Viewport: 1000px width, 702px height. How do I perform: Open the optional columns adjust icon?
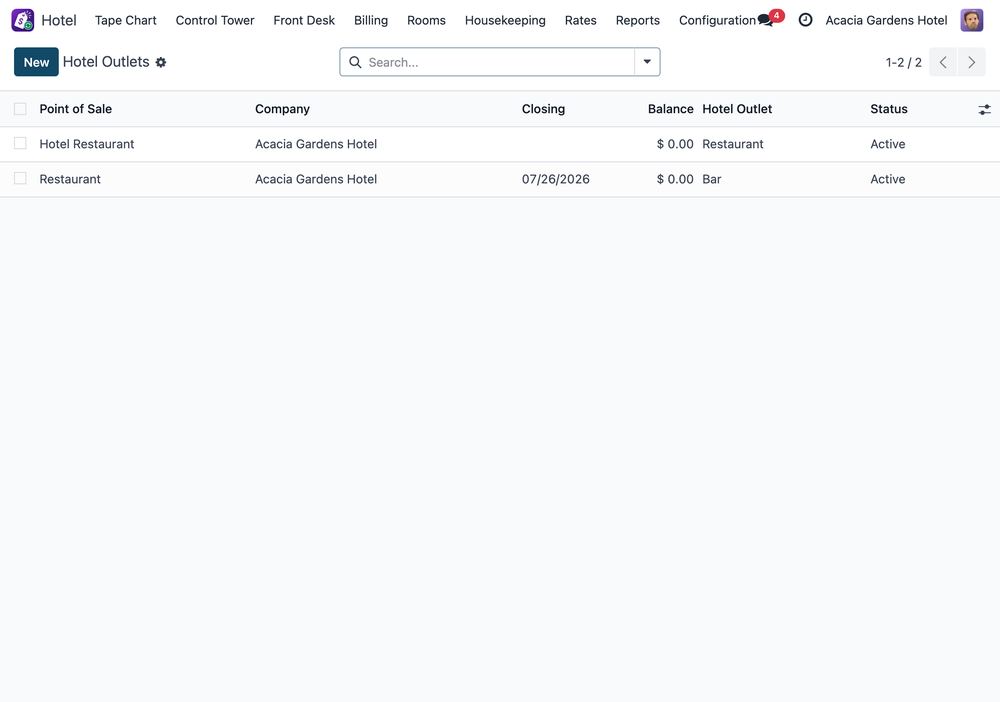point(984,110)
